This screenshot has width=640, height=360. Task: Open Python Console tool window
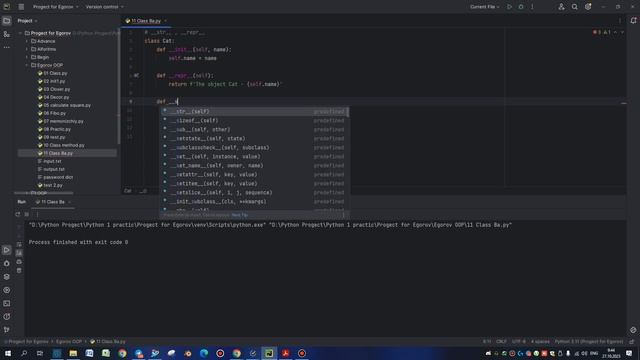(7, 263)
